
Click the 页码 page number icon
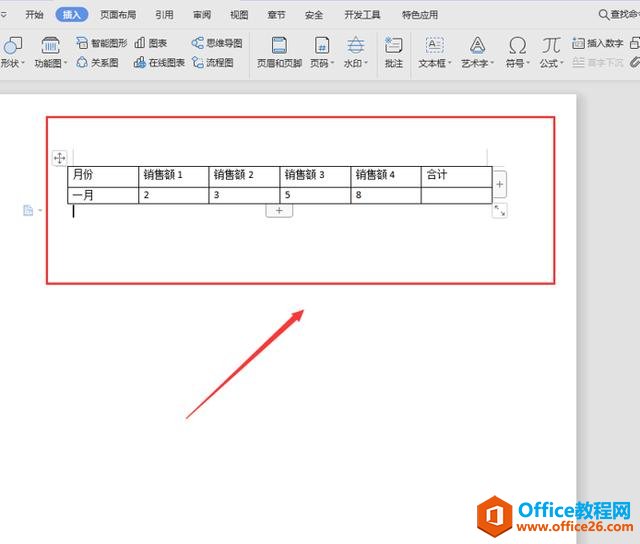[322, 45]
